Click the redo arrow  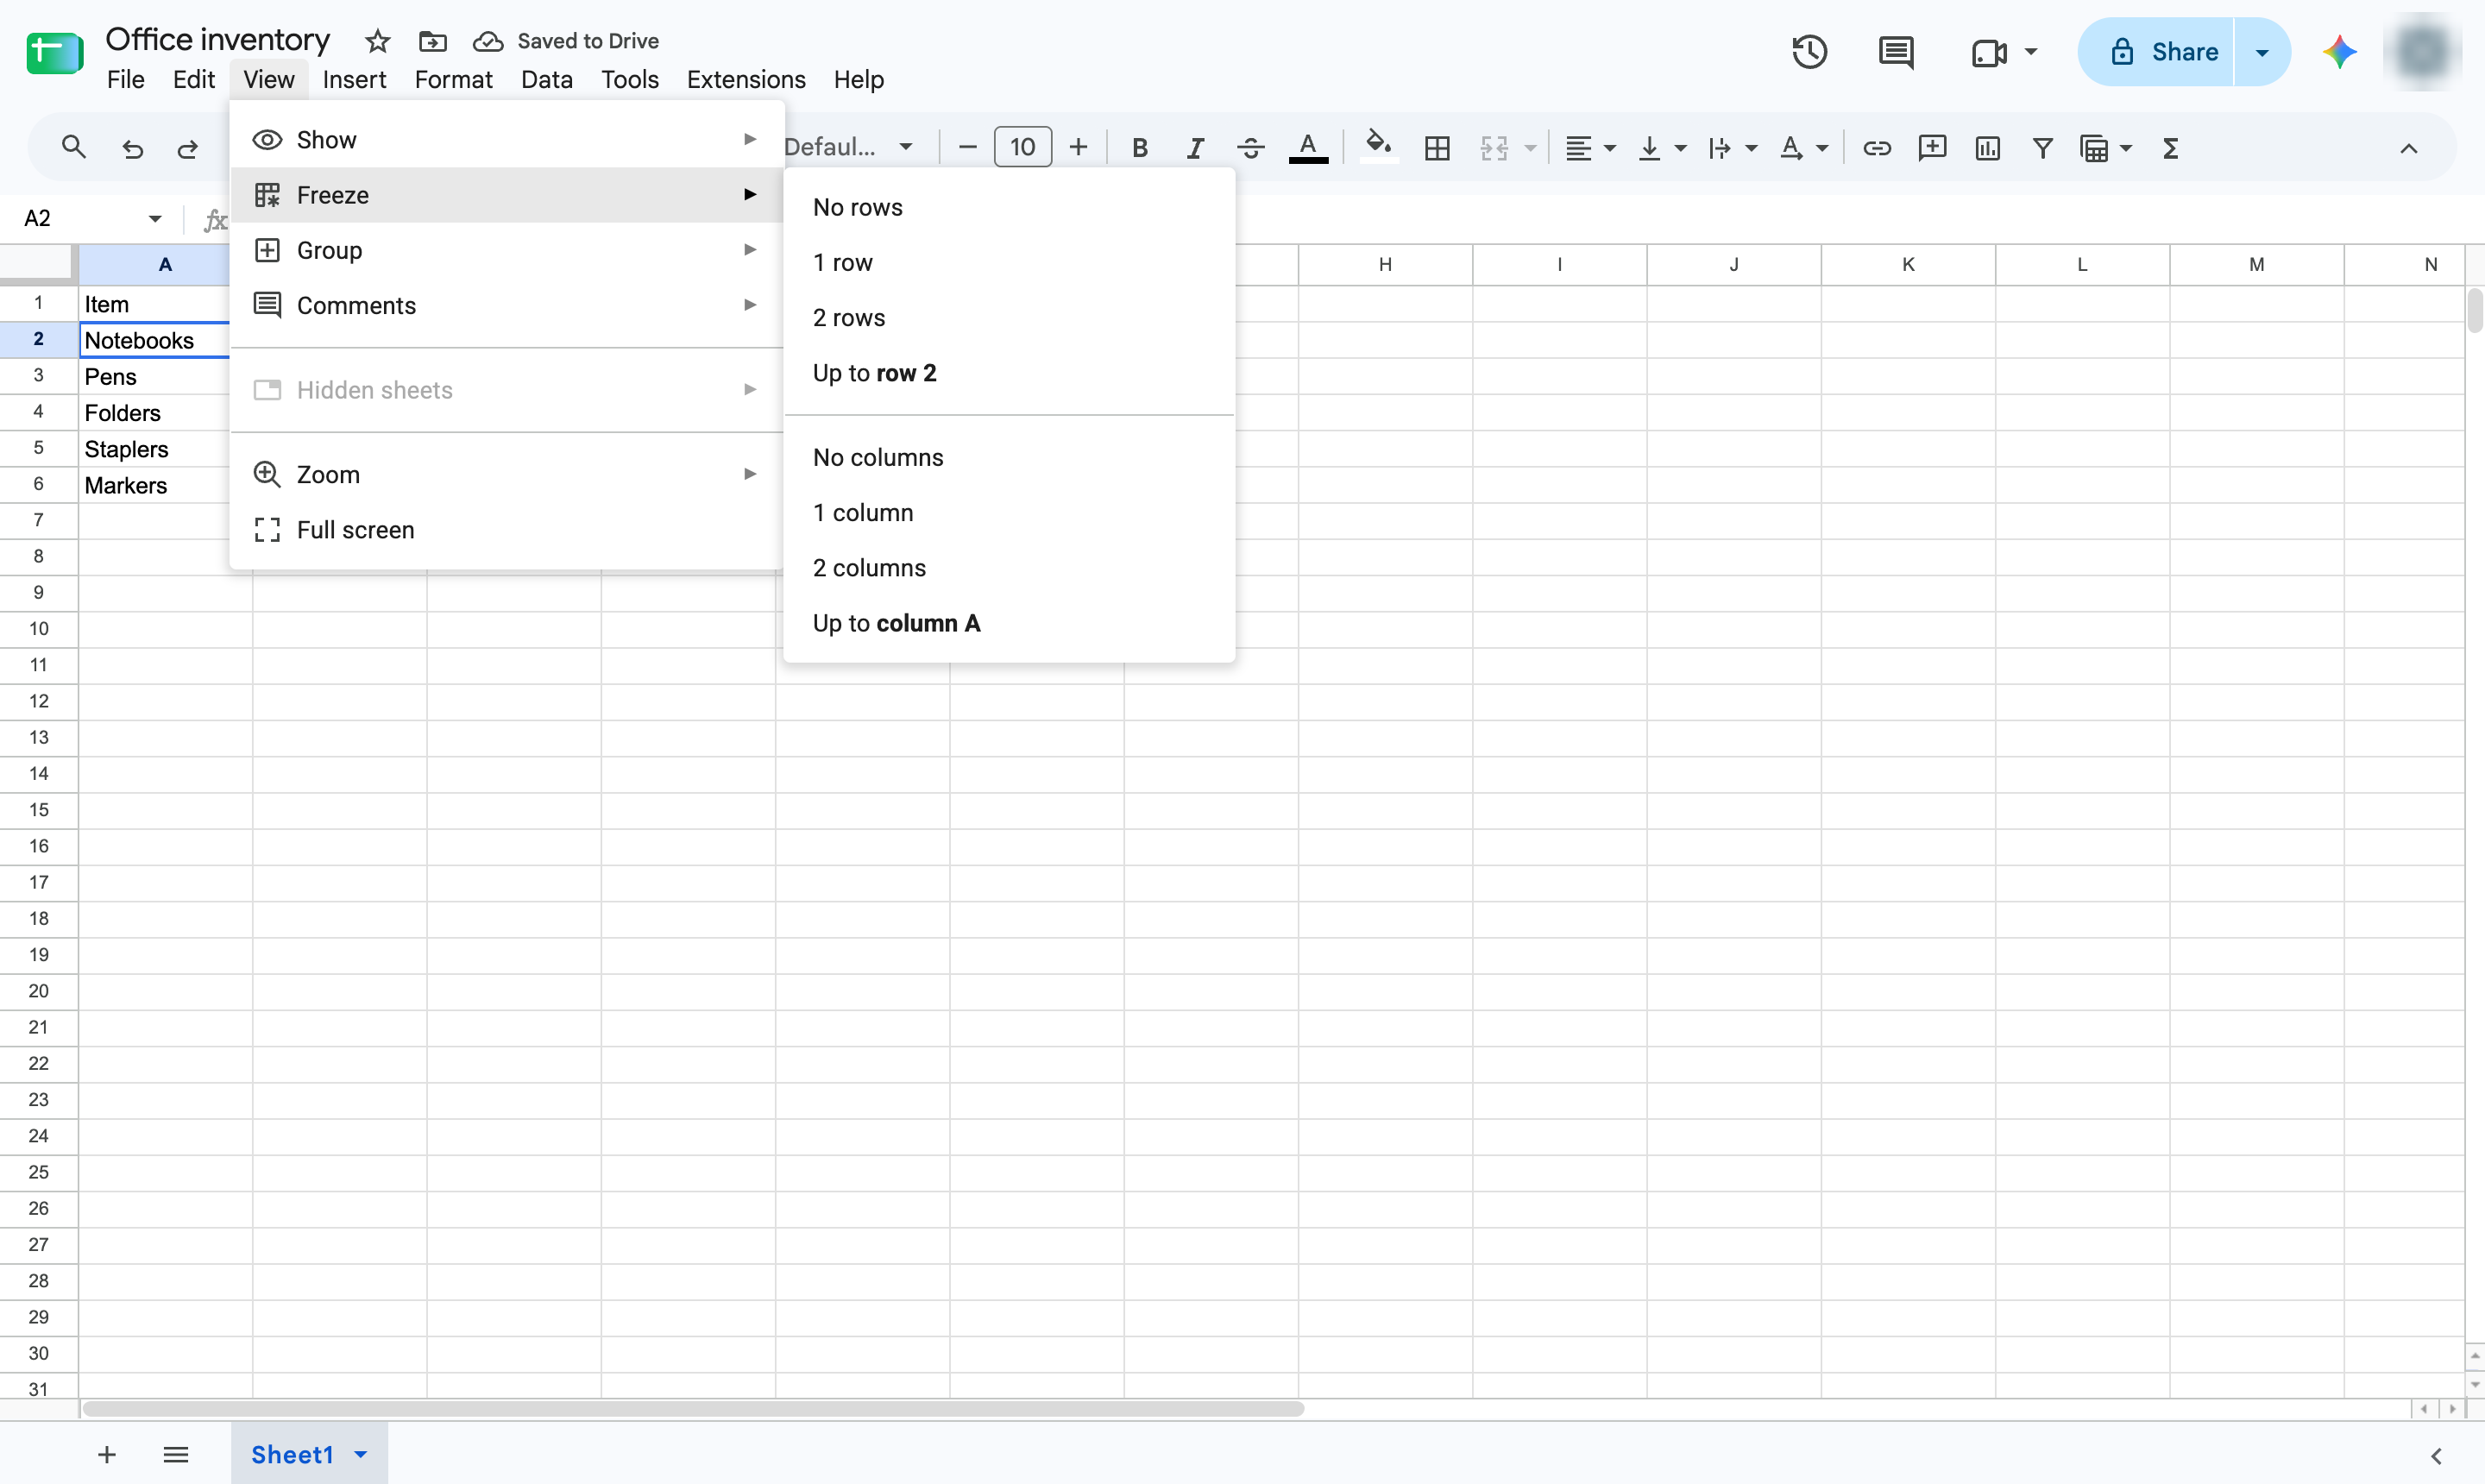(187, 148)
